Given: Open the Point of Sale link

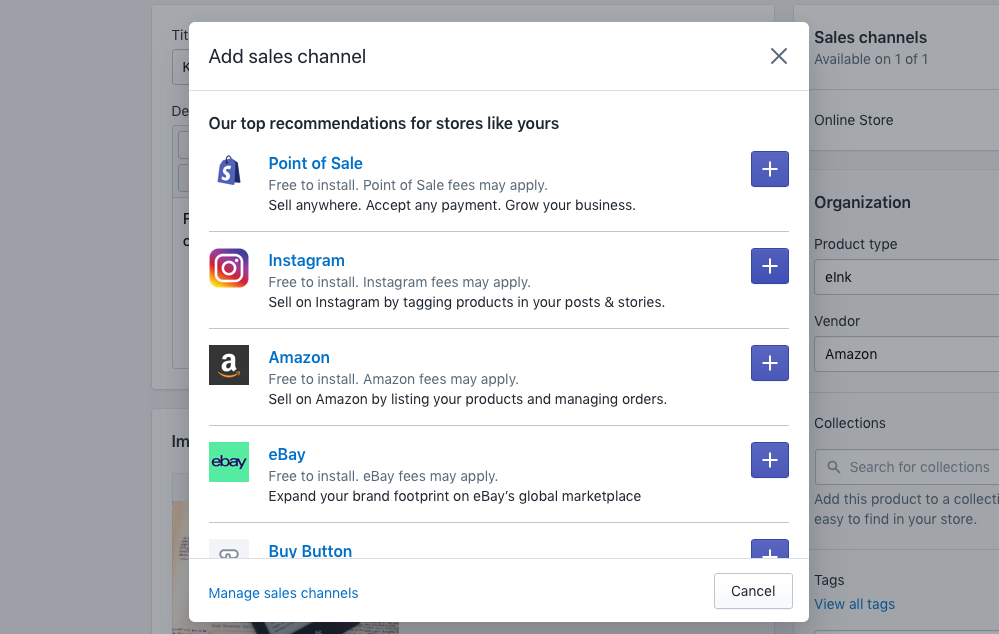Looking at the screenshot, I should [315, 163].
